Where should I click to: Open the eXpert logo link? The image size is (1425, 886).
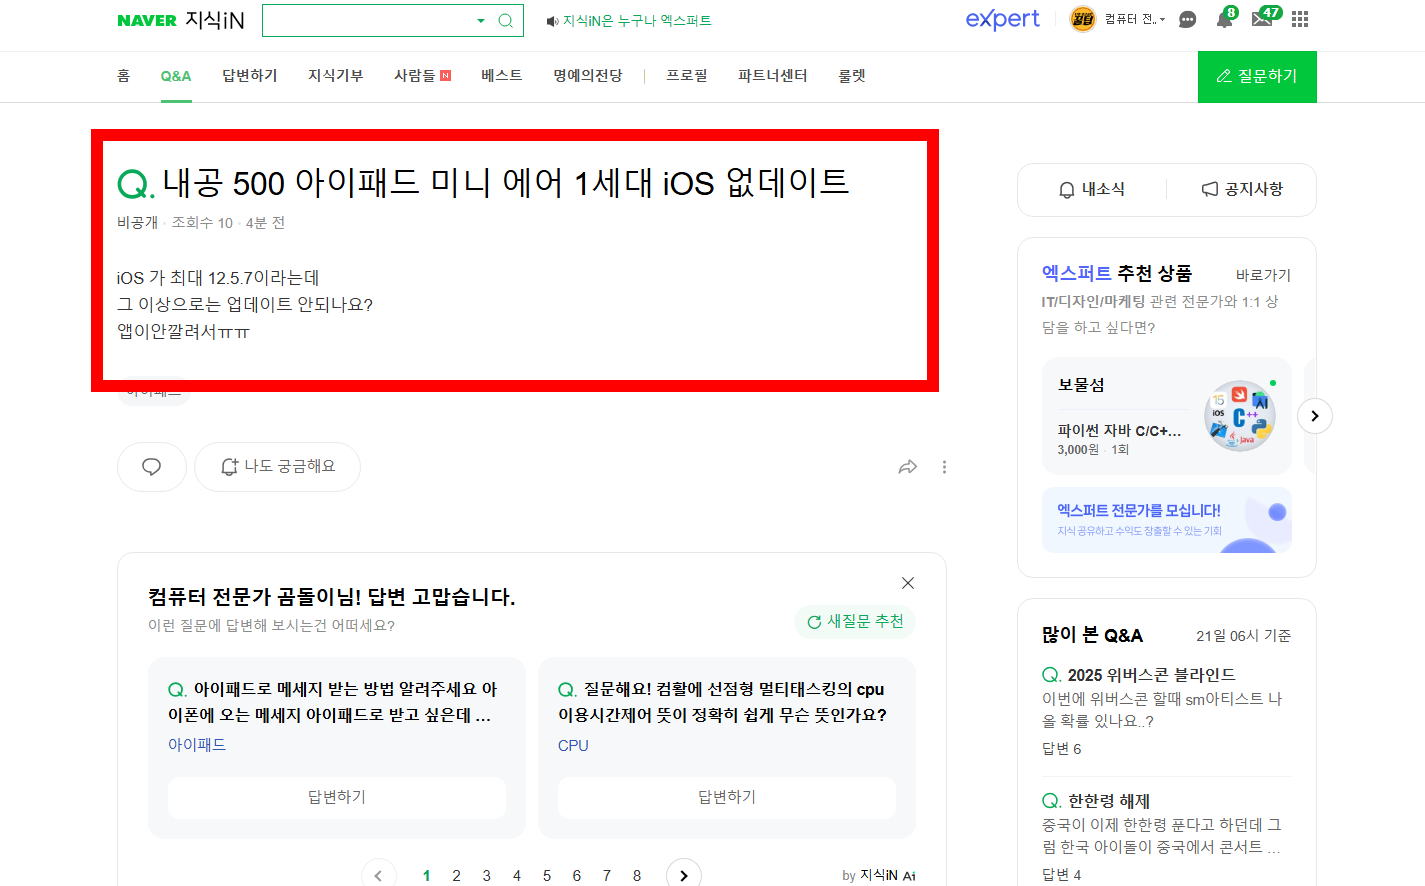pyautogui.click(x=1002, y=19)
